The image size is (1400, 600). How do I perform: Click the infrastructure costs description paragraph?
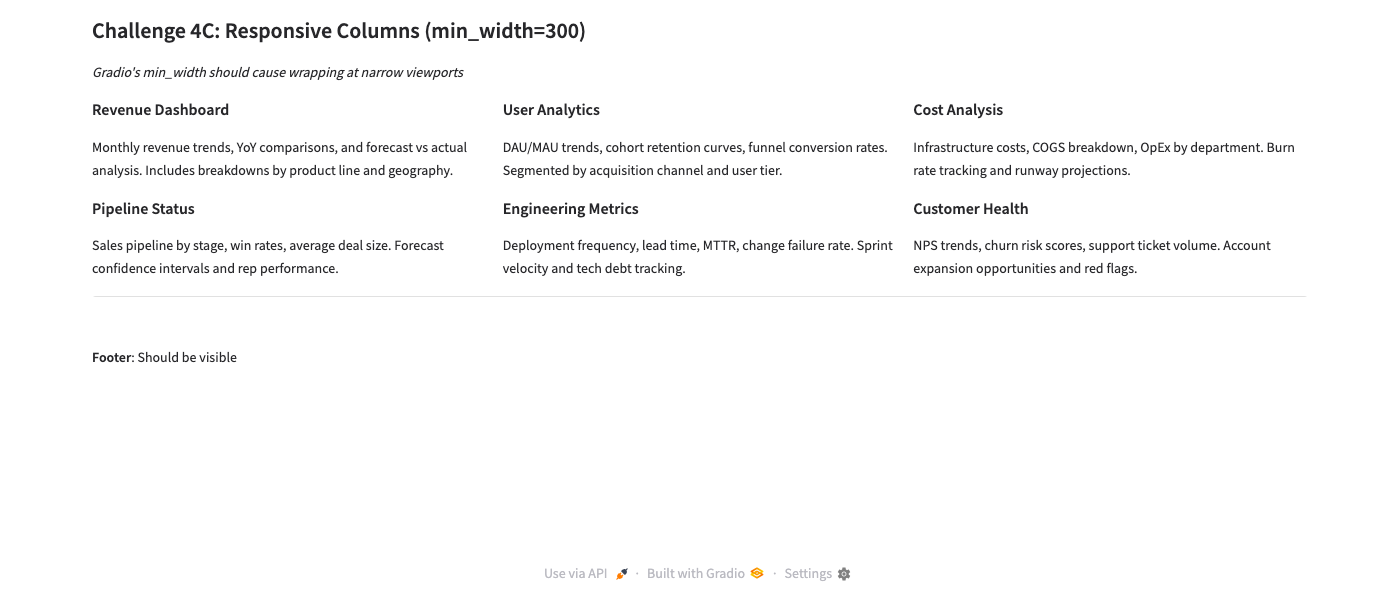pyautogui.click(x=1103, y=159)
